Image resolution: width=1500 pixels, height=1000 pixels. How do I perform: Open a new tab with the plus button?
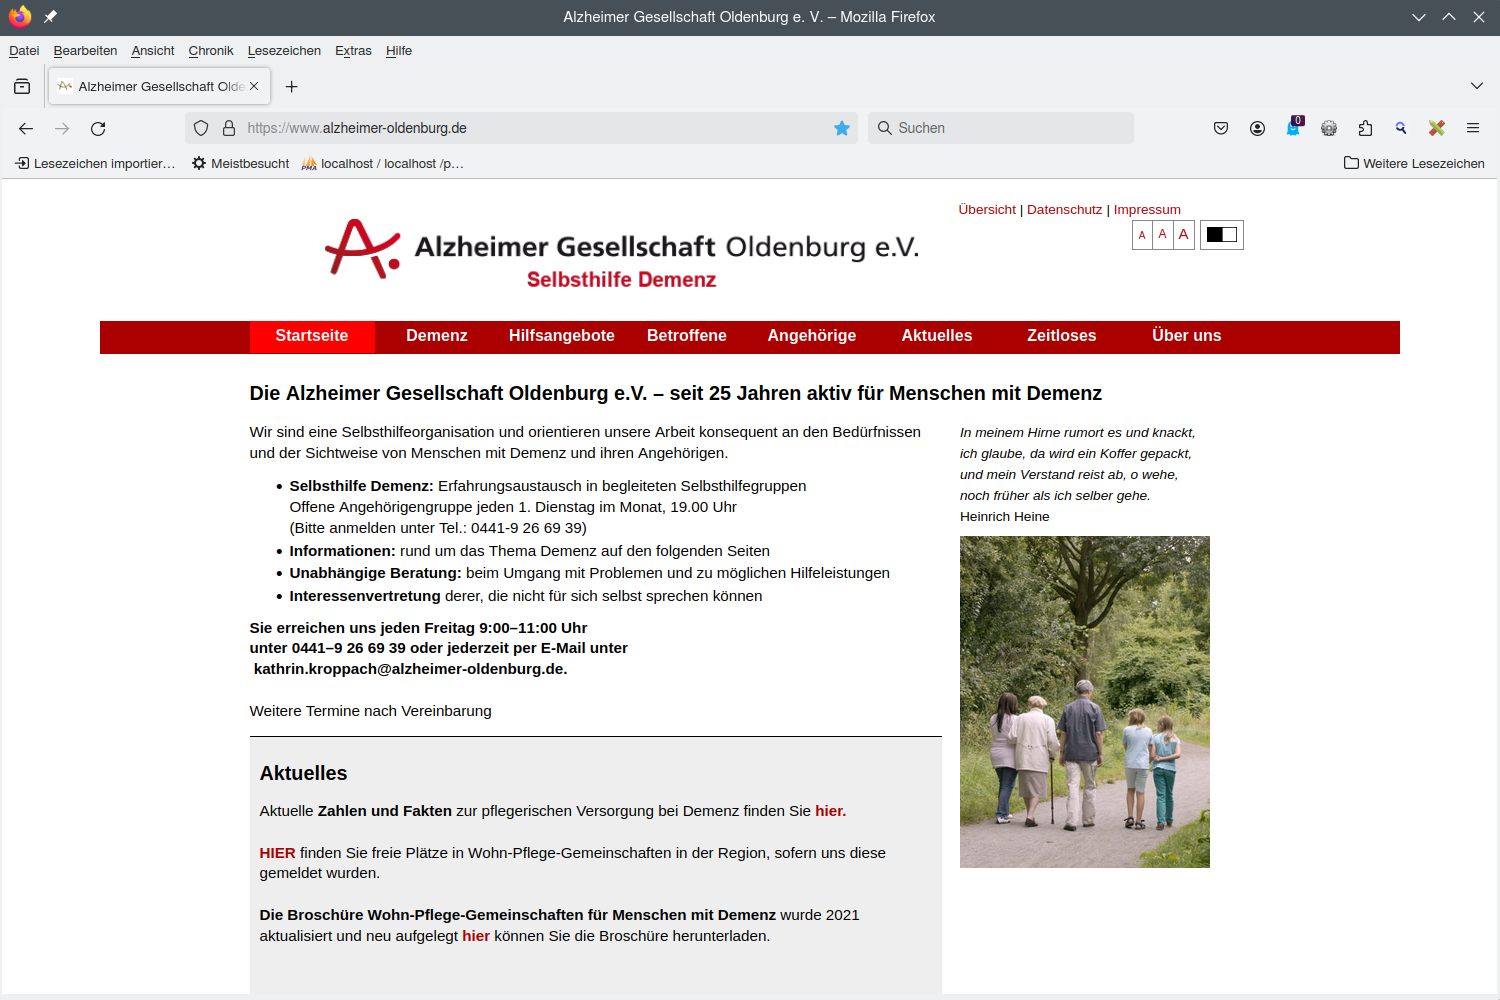point(292,87)
